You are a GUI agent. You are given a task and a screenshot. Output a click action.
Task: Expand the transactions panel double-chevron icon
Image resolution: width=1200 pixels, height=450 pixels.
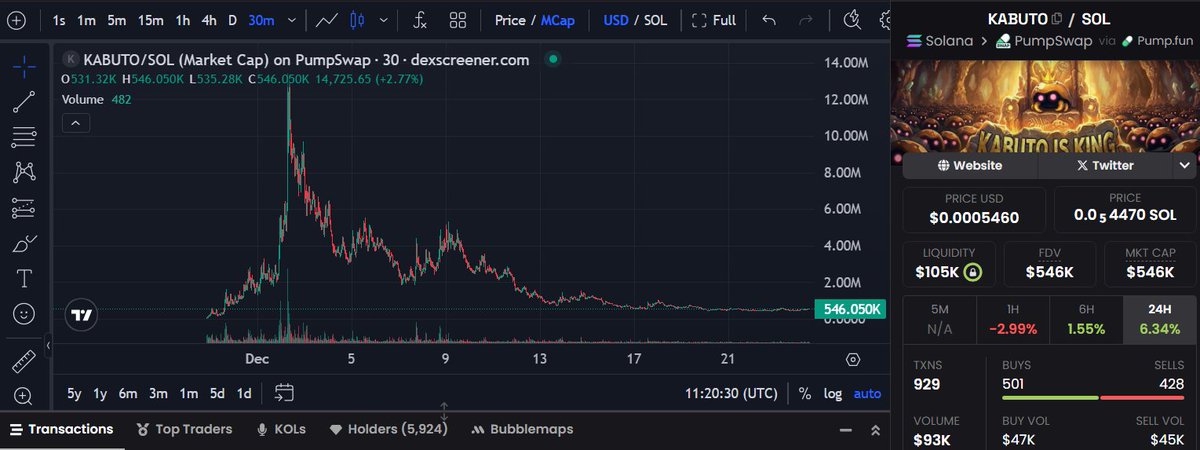875,429
